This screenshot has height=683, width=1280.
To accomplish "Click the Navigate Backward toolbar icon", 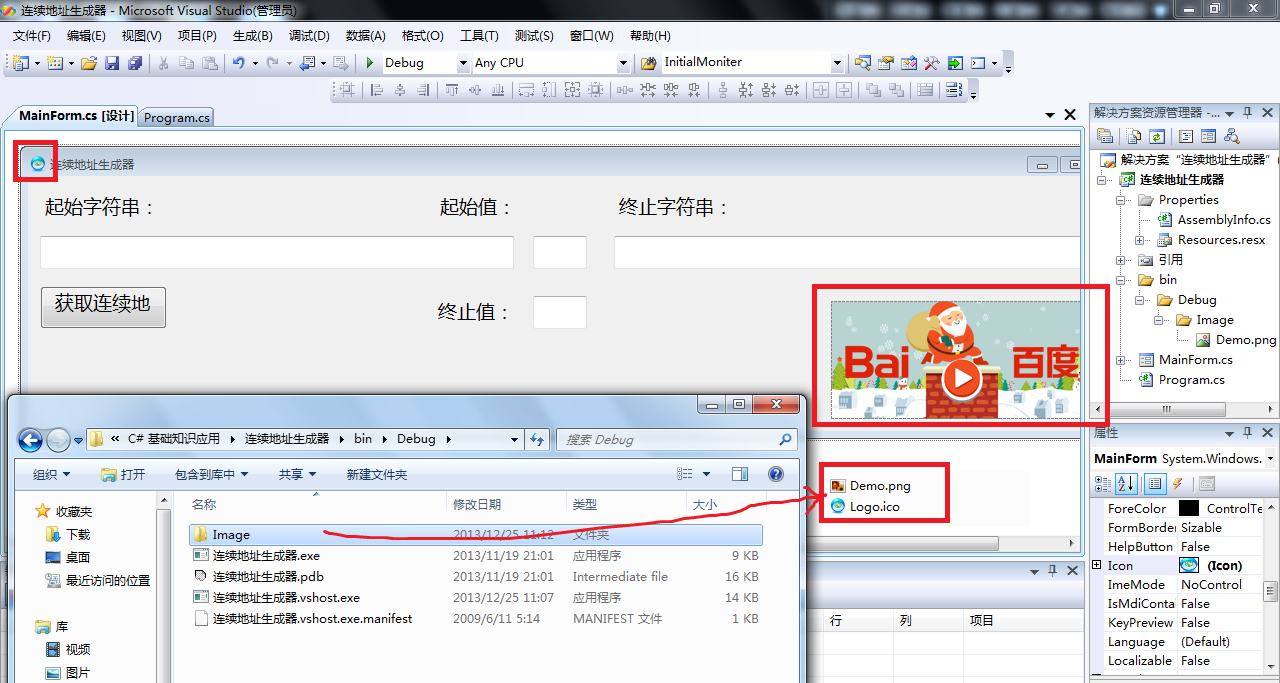I will pyautogui.click(x=307, y=63).
